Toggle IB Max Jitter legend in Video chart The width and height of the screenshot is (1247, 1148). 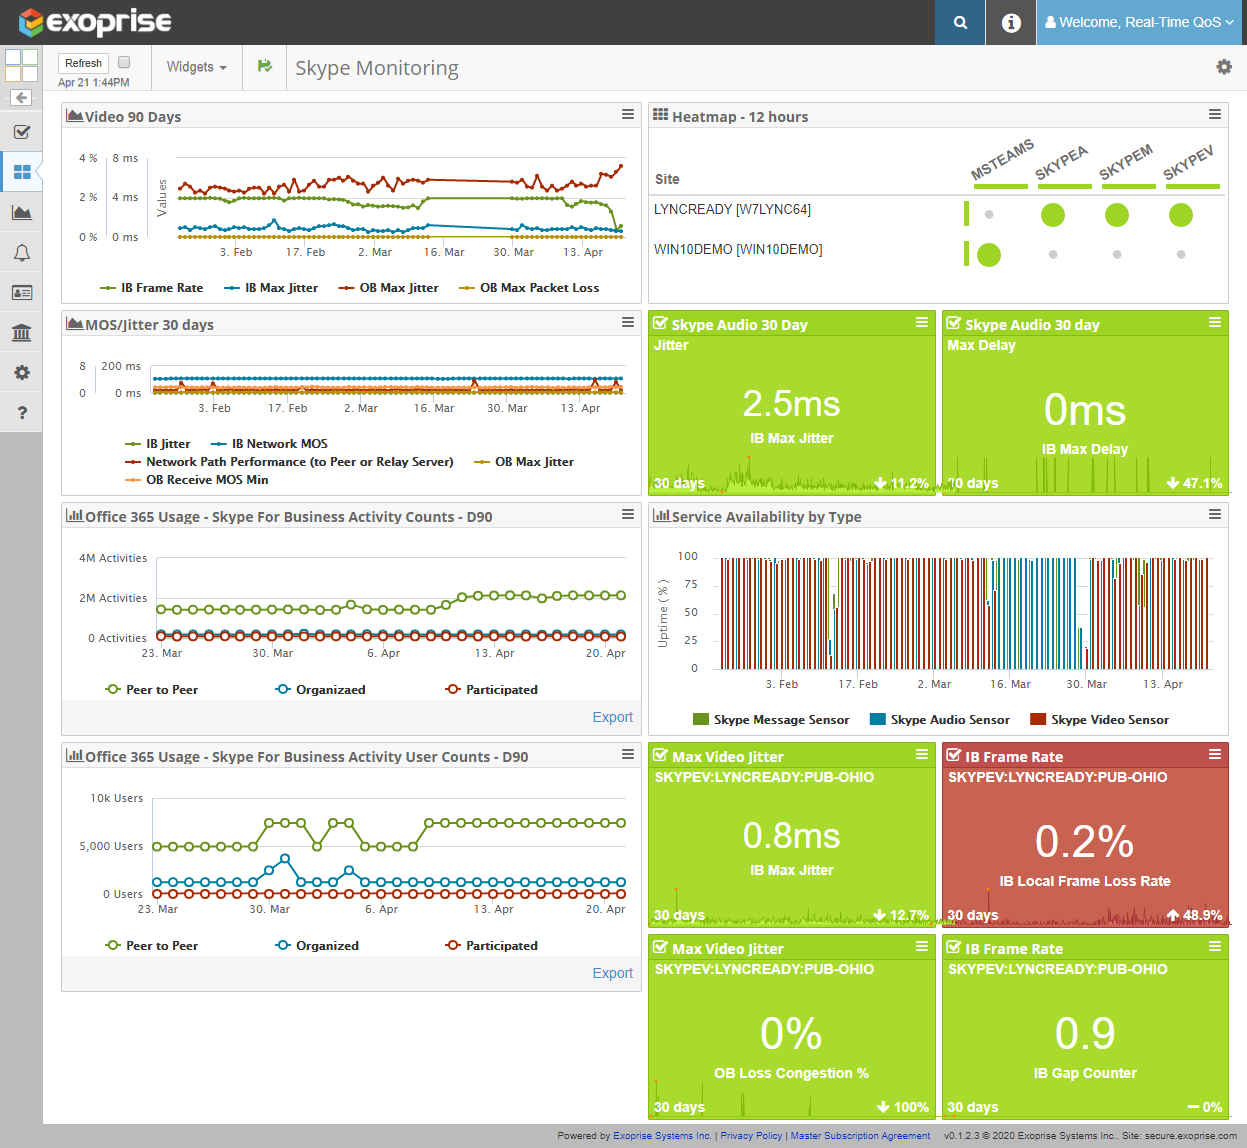pyautogui.click(x=271, y=288)
